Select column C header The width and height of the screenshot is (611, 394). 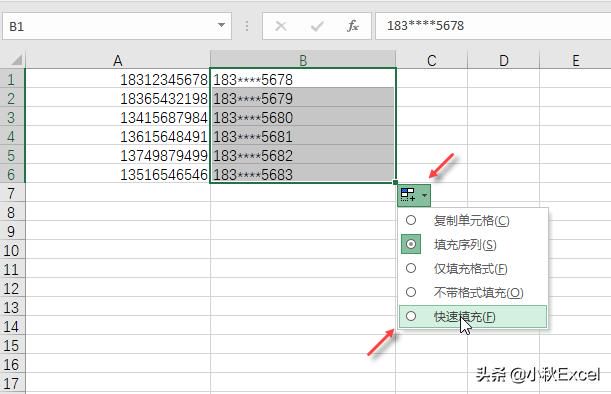coord(431,60)
